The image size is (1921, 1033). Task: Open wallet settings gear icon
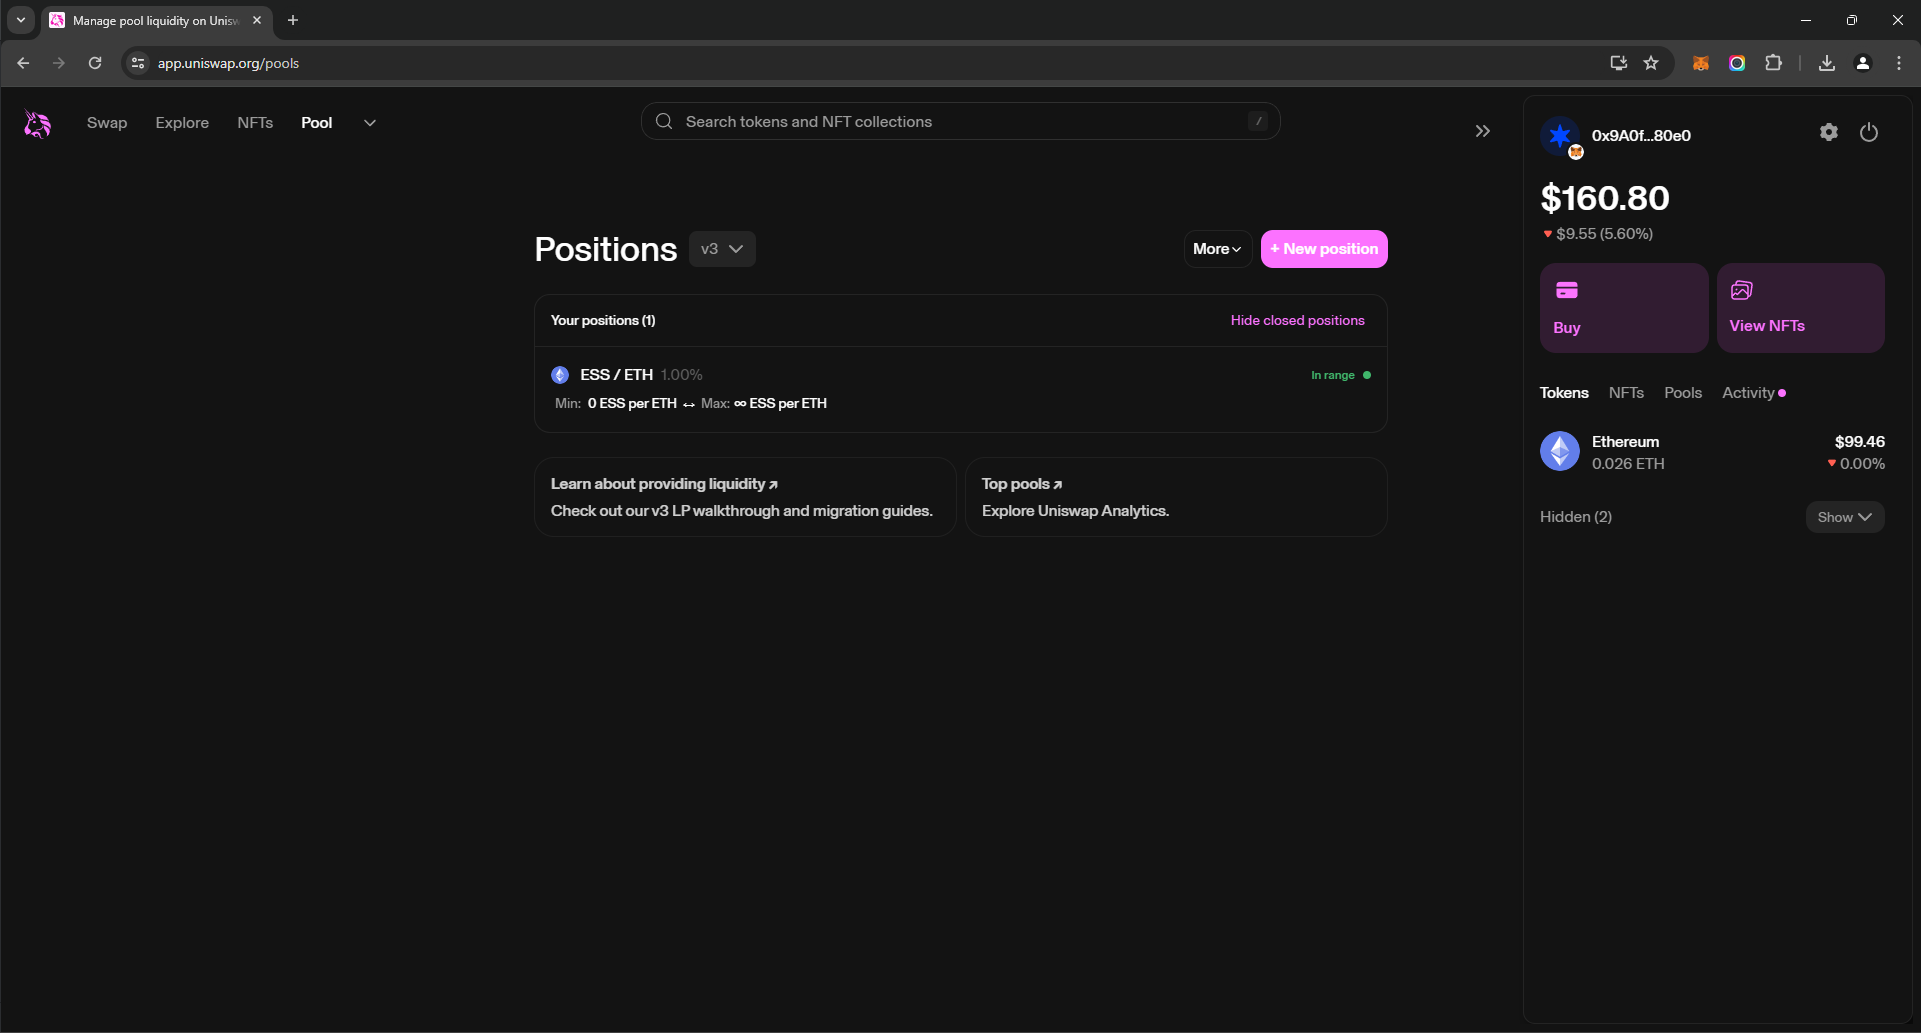coord(1829,132)
